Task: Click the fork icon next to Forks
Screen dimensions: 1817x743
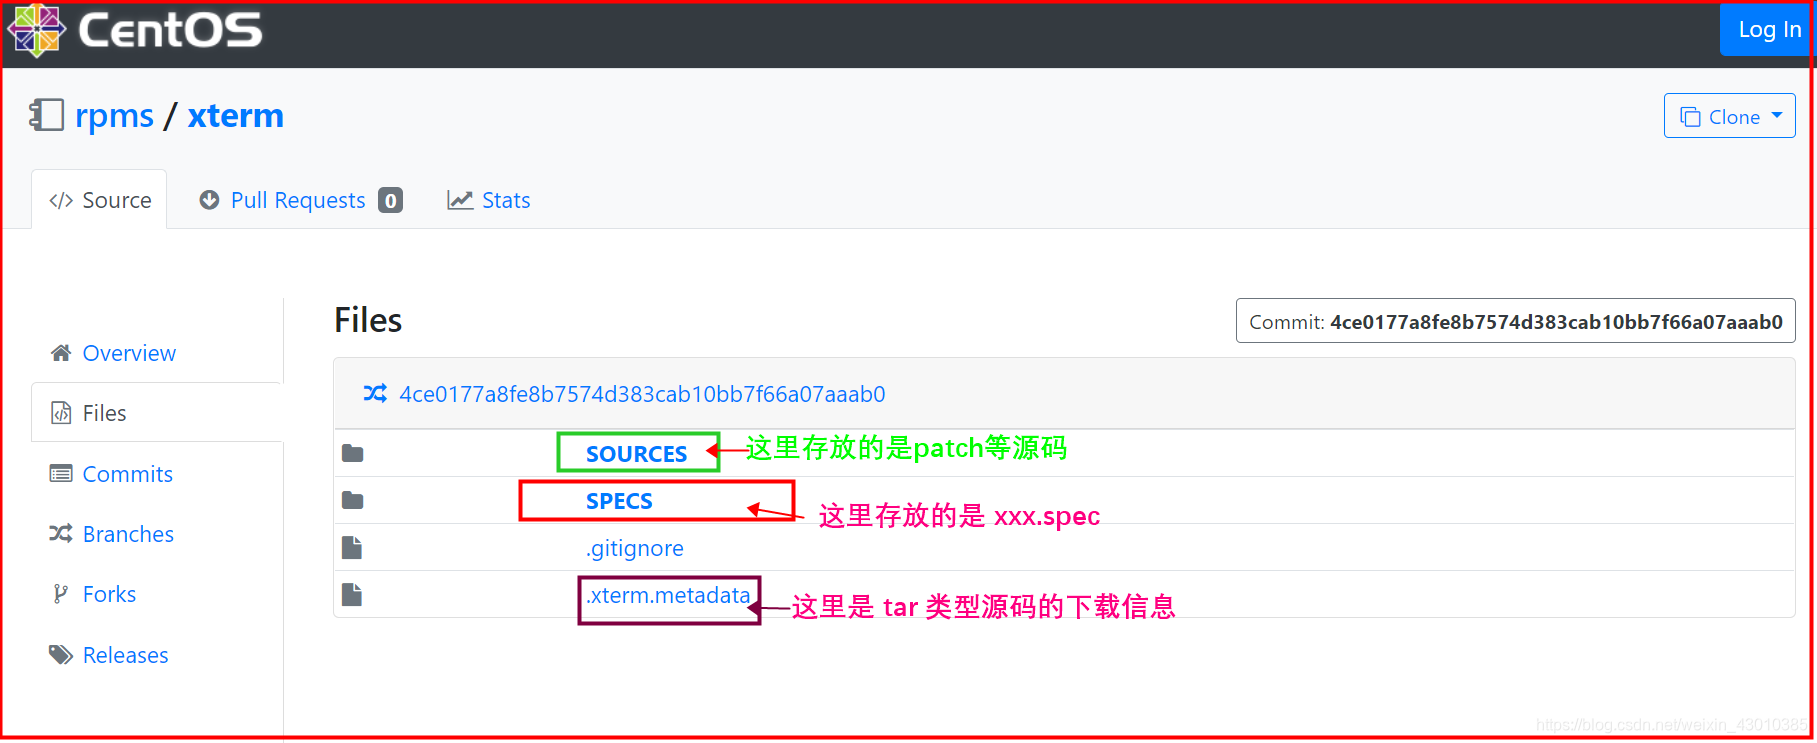Action: [x=61, y=594]
